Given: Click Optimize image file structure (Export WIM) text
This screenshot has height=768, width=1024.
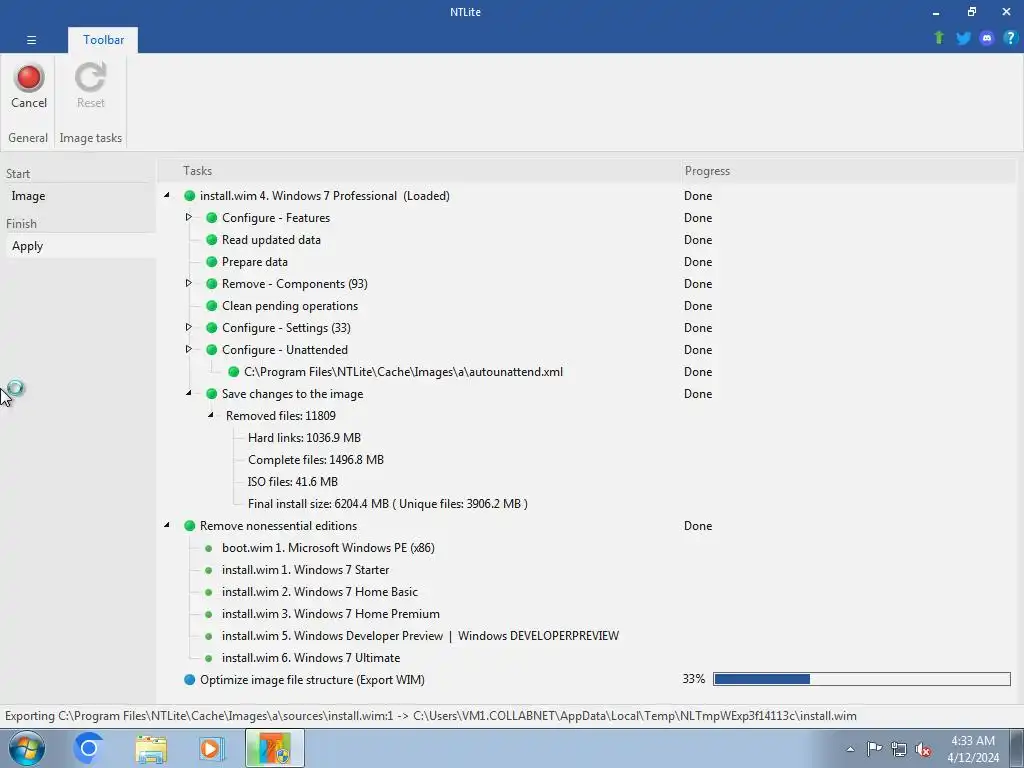Looking at the screenshot, I should click(x=312, y=680).
